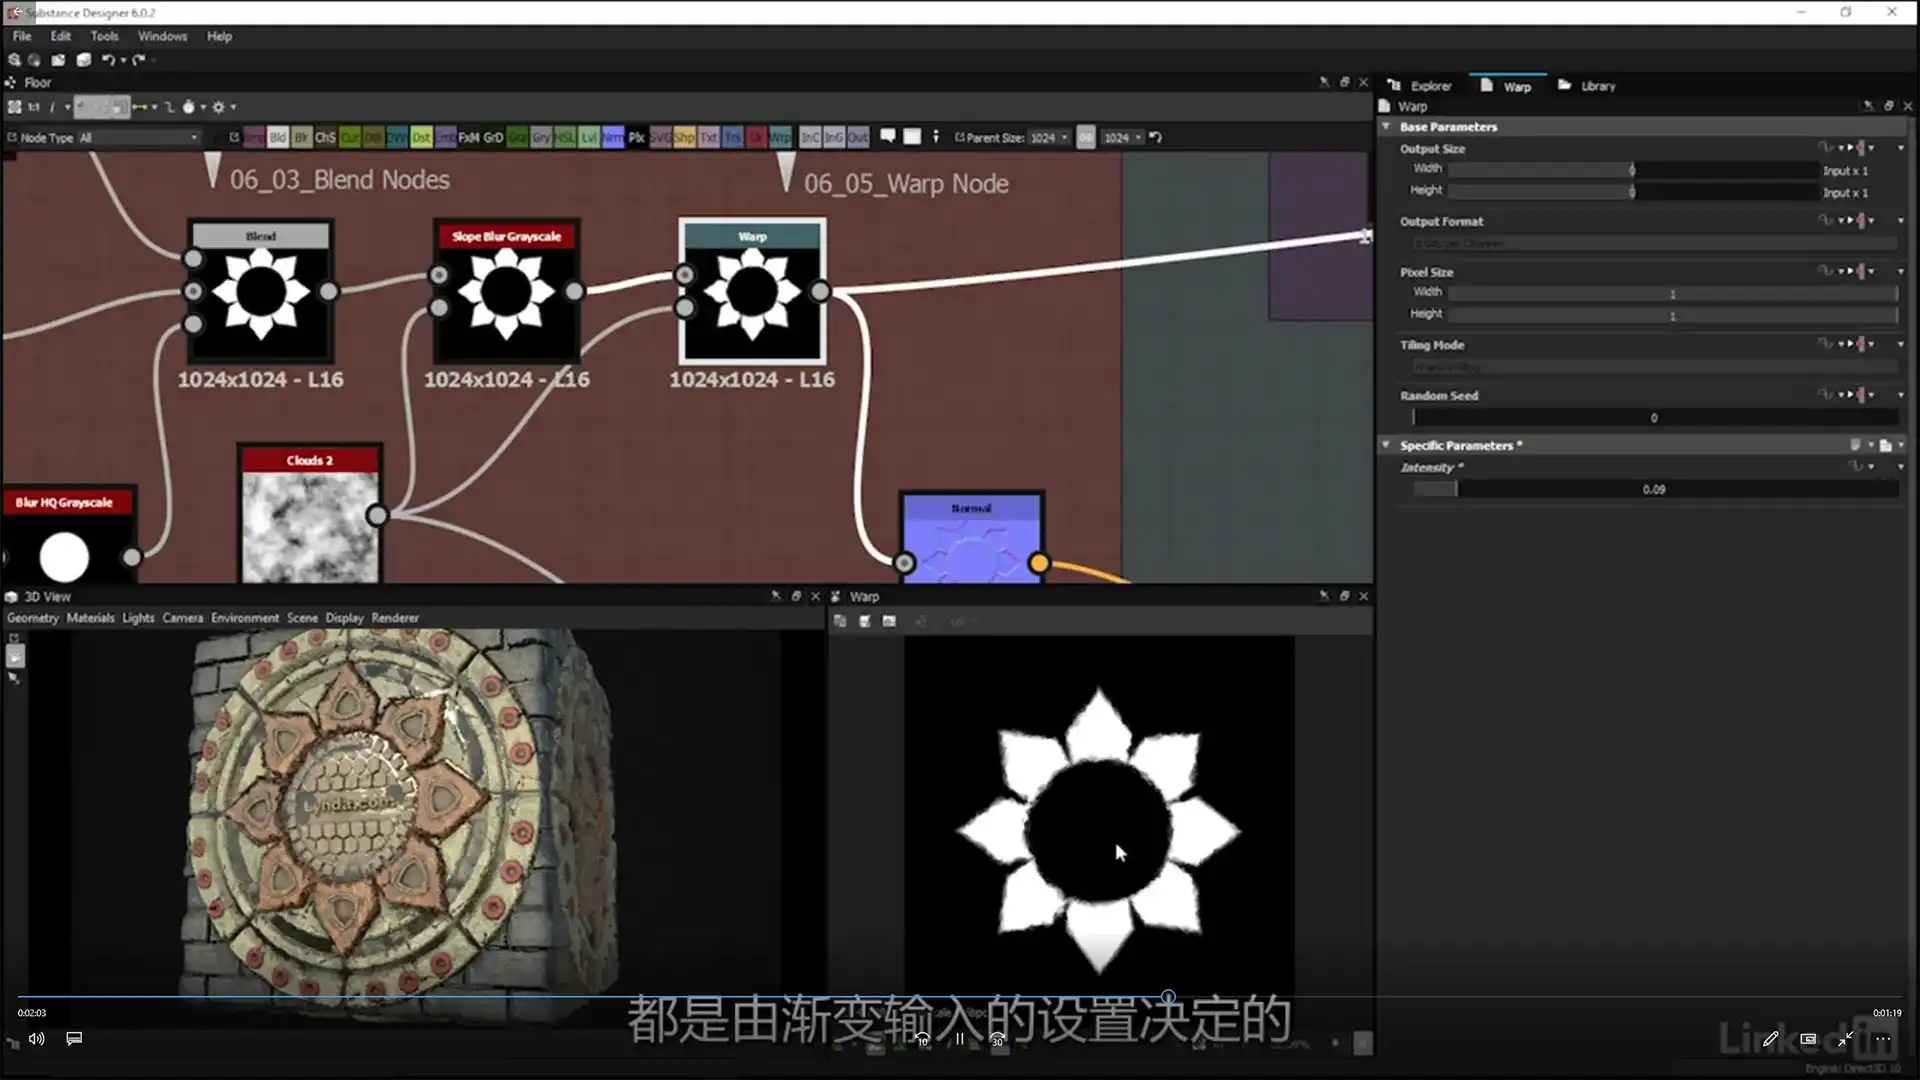The width and height of the screenshot is (1920, 1080).
Task: Select the Wrp warp node filter icon
Action: coord(780,137)
